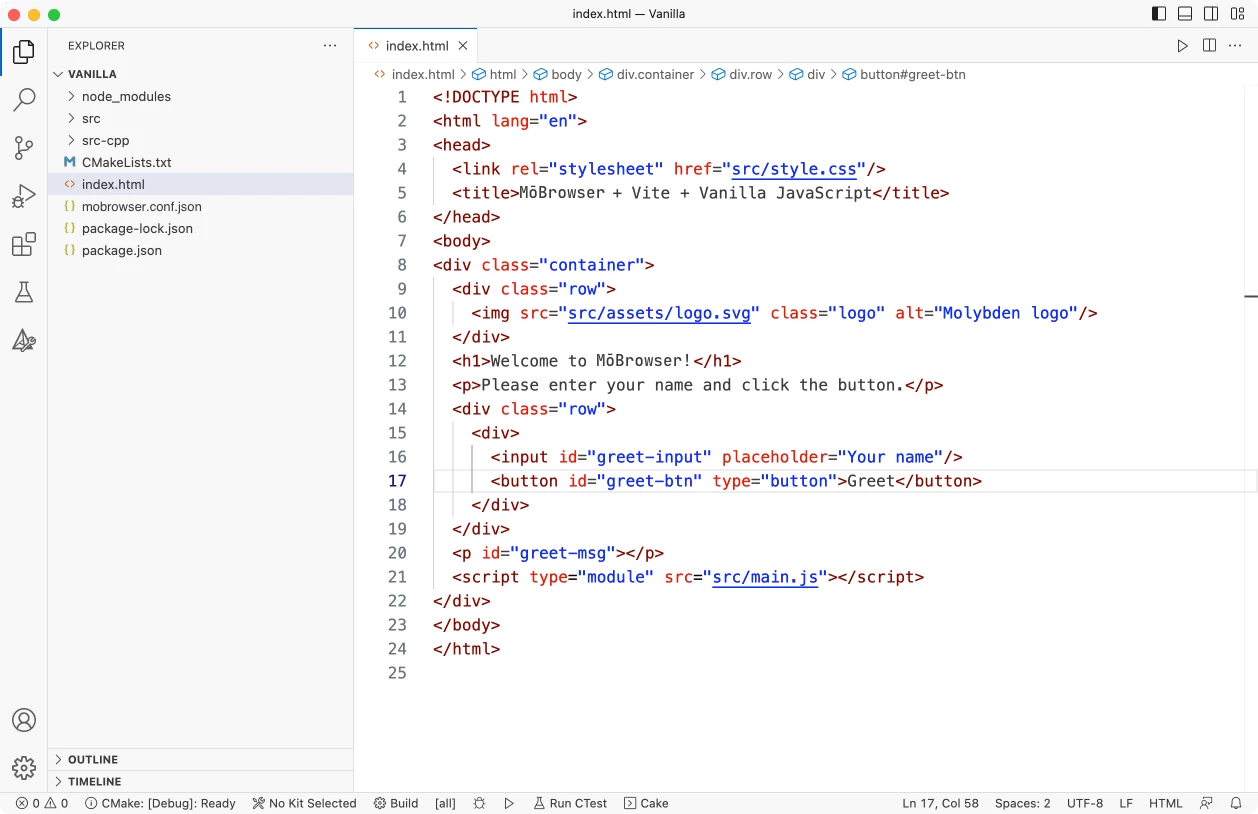Screen dimensions: 1258x814
Task: Click the Manage gear icon
Action: coord(24,767)
